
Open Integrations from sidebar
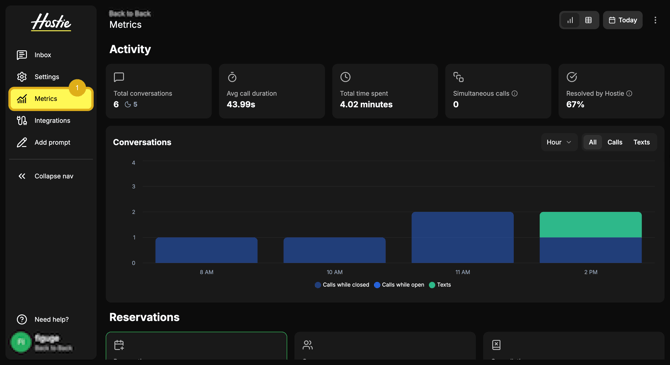51,121
